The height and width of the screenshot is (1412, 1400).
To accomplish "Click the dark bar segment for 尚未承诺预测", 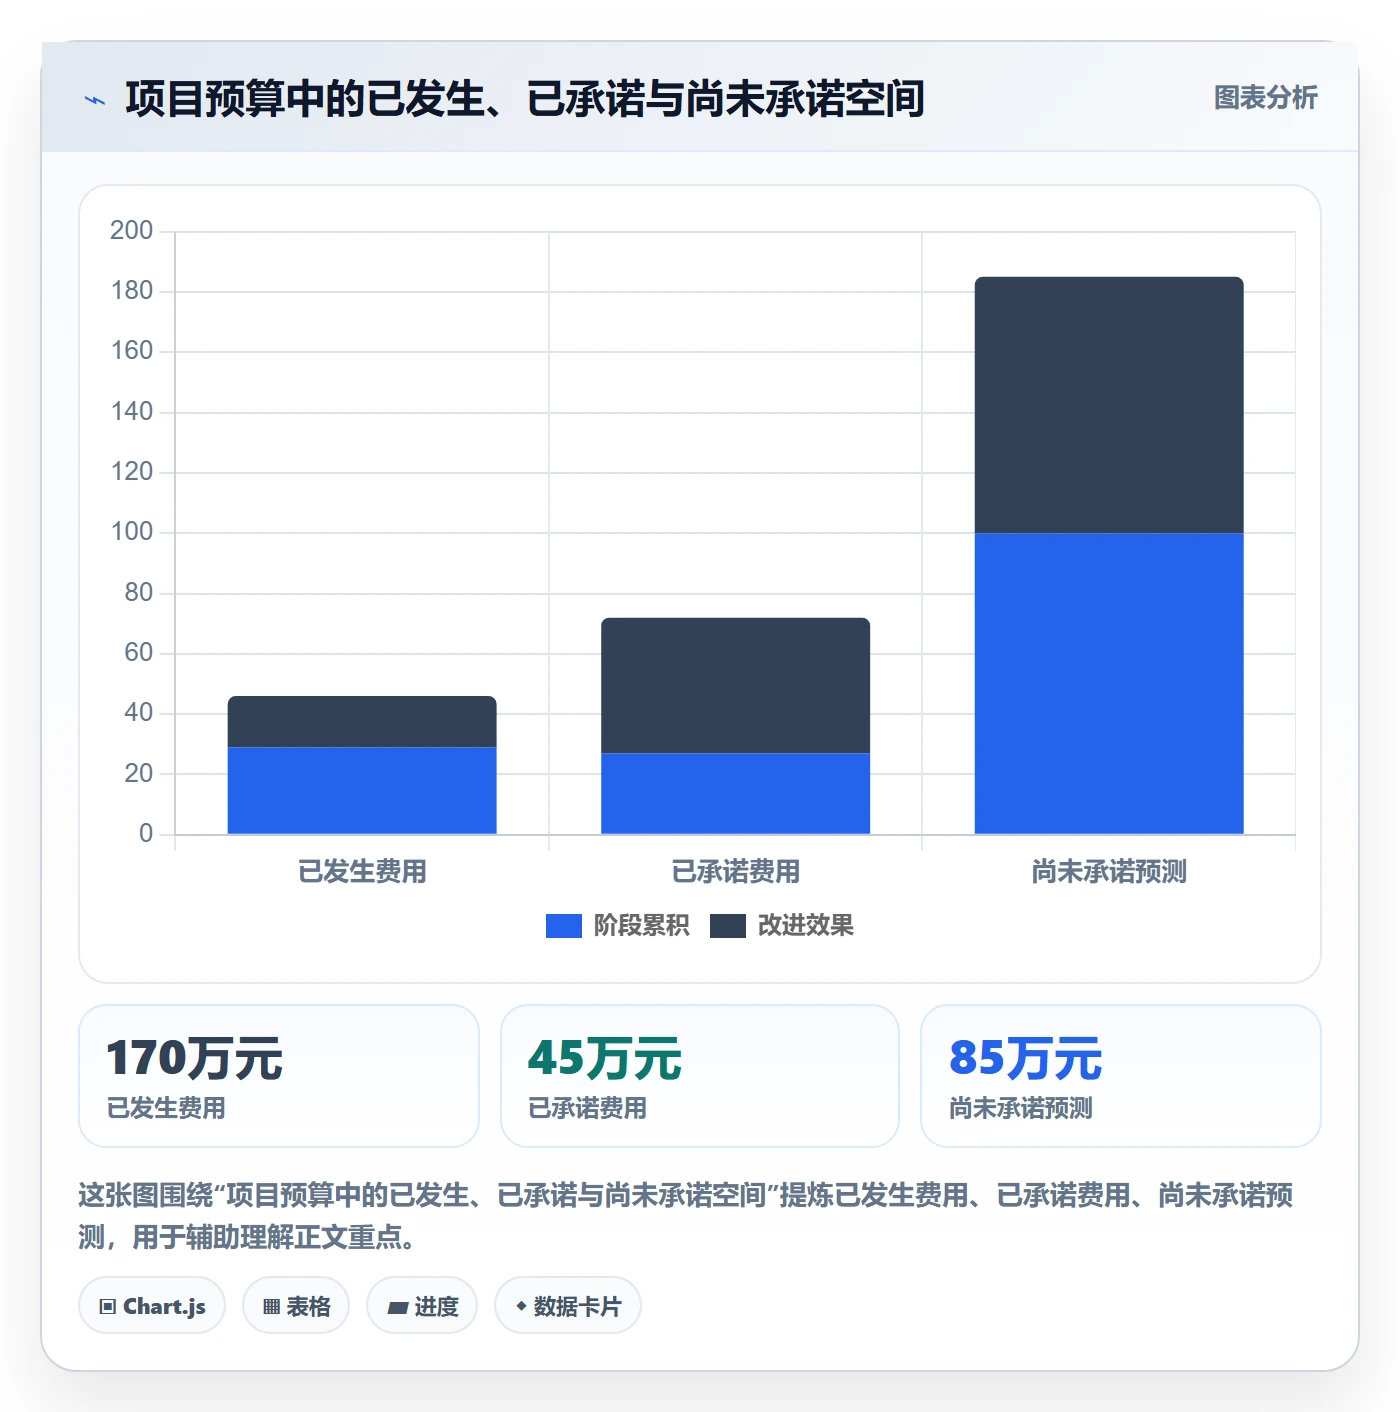I will 1109,405.
